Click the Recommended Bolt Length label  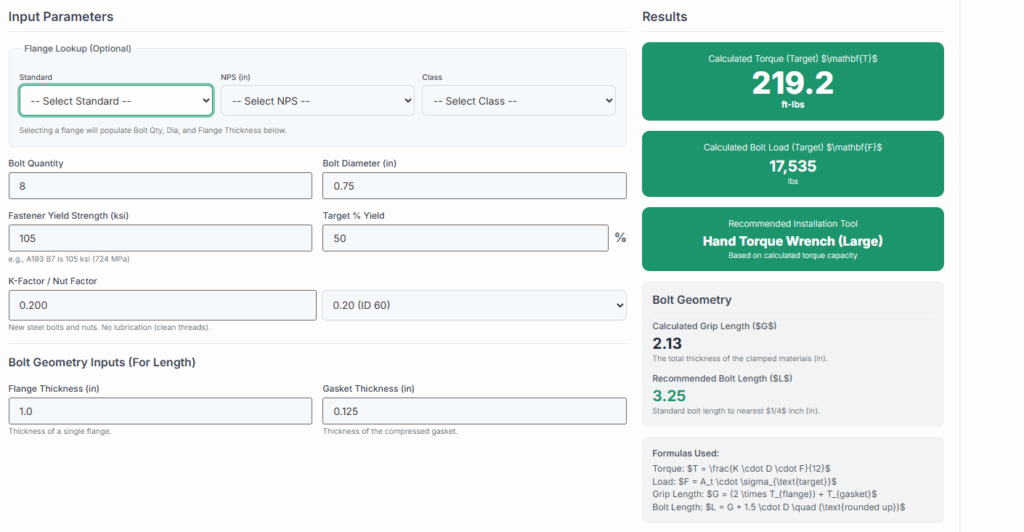[x=722, y=379]
